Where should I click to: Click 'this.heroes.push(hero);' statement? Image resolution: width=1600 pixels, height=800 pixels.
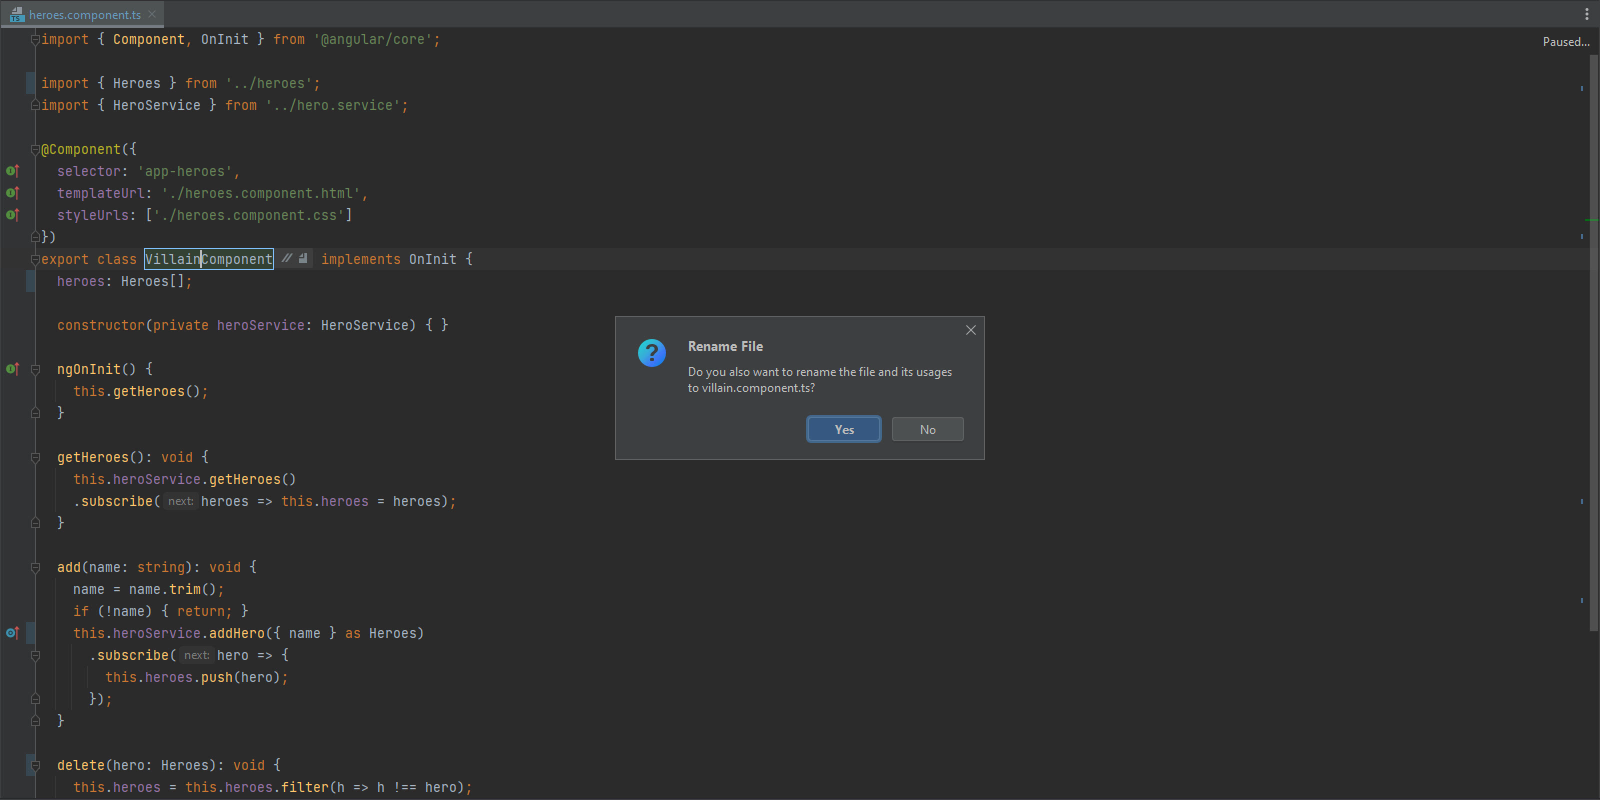click(196, 677)
